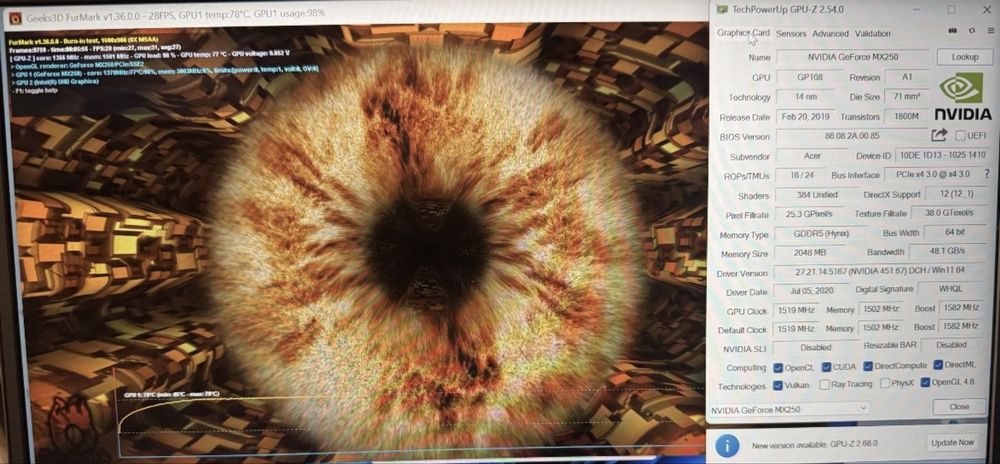Viewport: 1000px width, 464px height.
Task: Click the Driver Date value Jul 05, 2020
Action: (x=811, y=291)
